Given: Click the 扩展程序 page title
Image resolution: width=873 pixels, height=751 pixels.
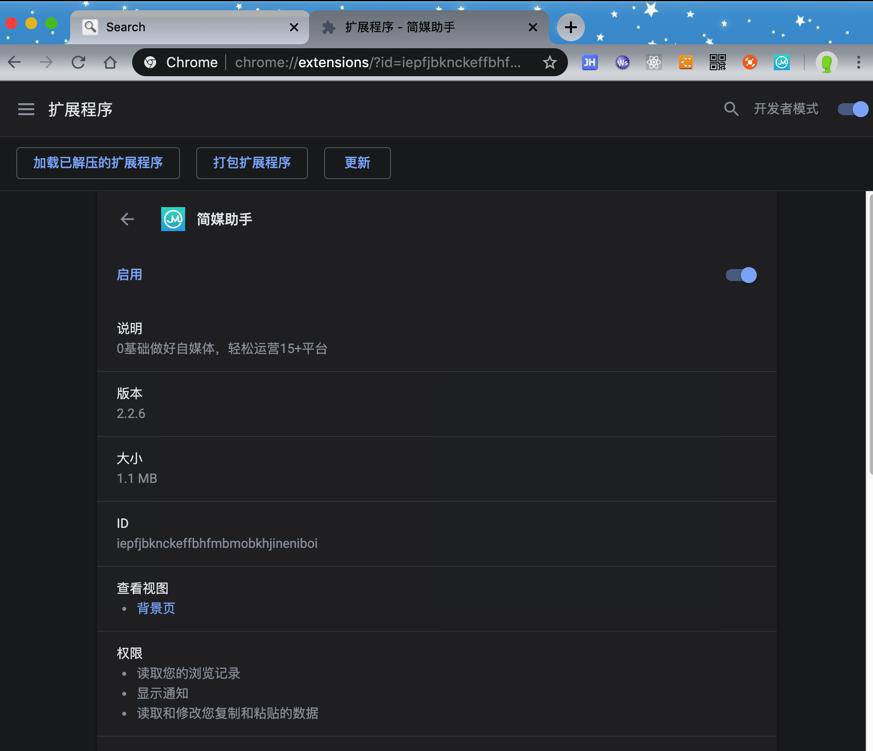Looking at the screenshot, I should [x=80, y=110].
